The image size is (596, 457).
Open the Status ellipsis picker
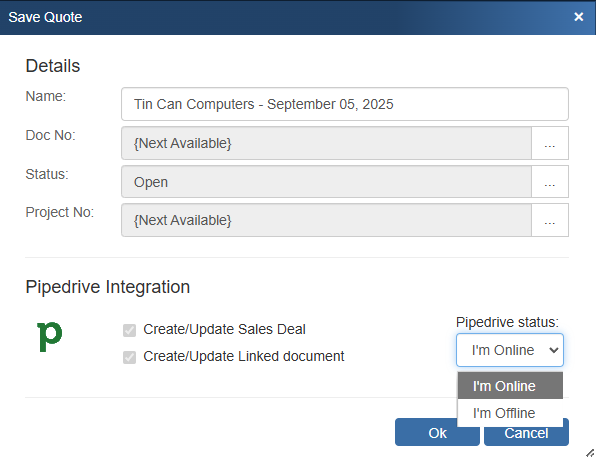pos(550,182)
